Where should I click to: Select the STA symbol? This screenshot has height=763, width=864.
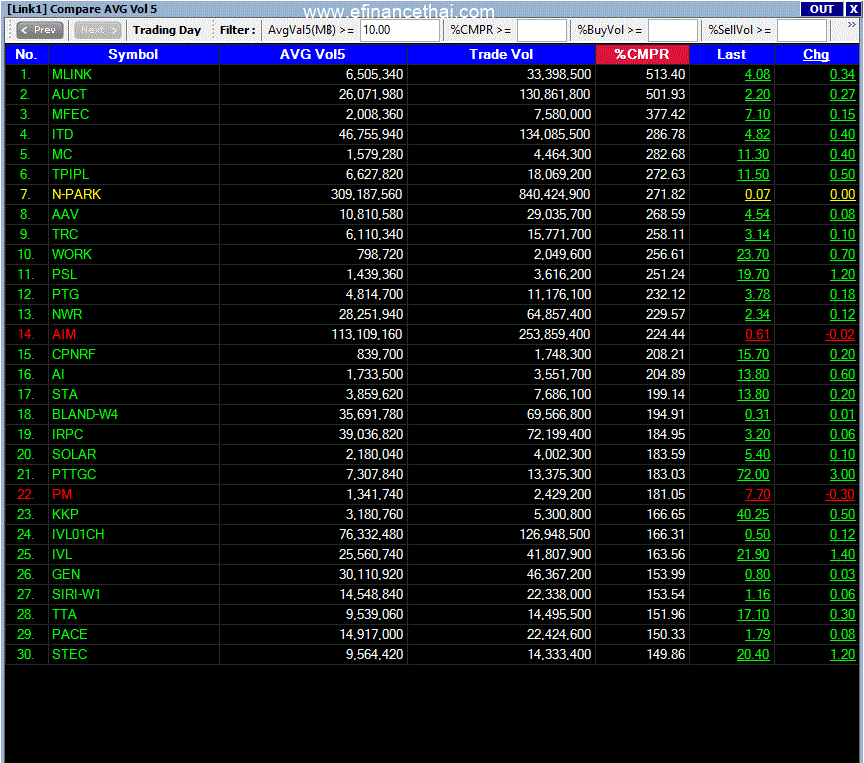pos(65,394)
